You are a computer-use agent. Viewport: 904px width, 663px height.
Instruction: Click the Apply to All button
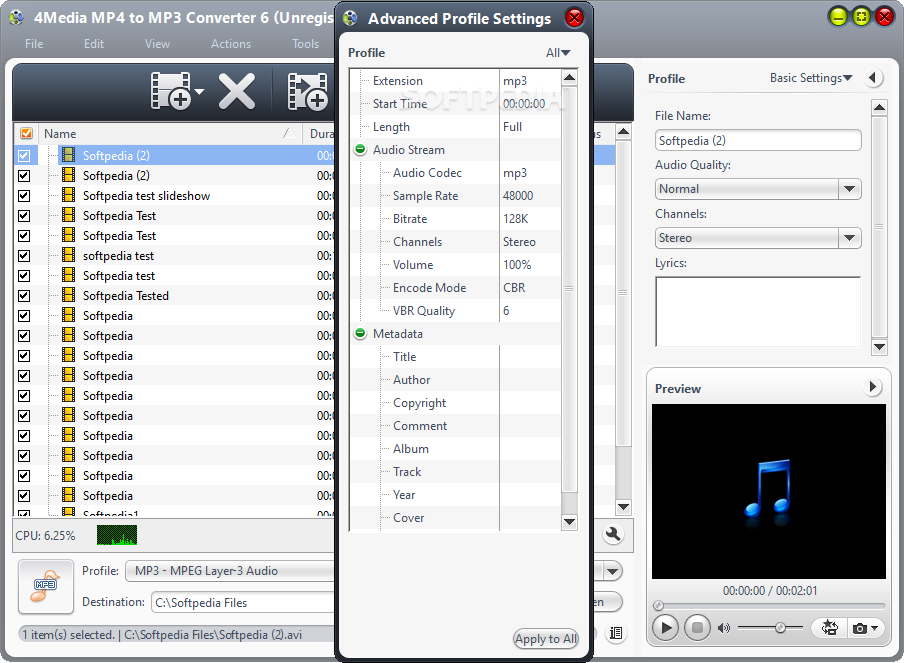(x=546, y=638)
